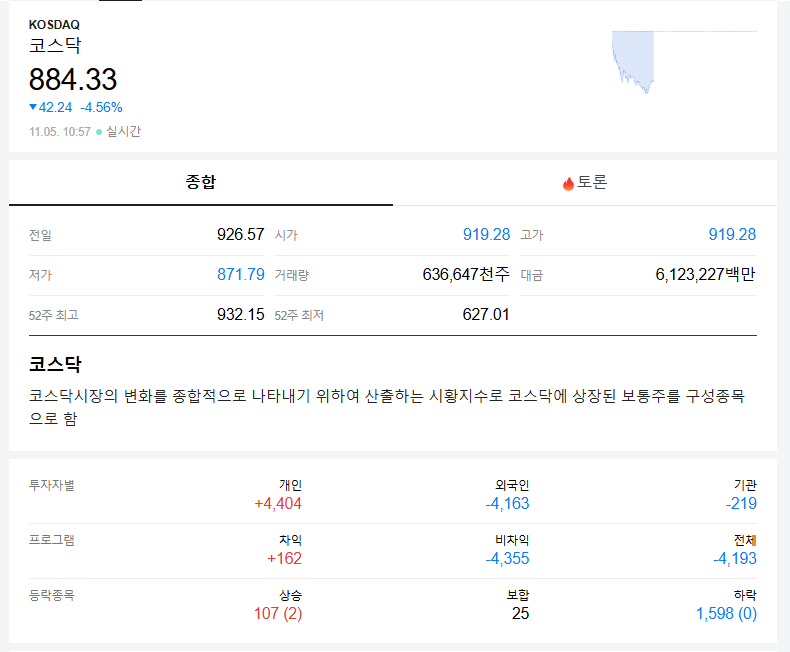Click the 고가 label

pyautogui.click(x=532, y=235)
